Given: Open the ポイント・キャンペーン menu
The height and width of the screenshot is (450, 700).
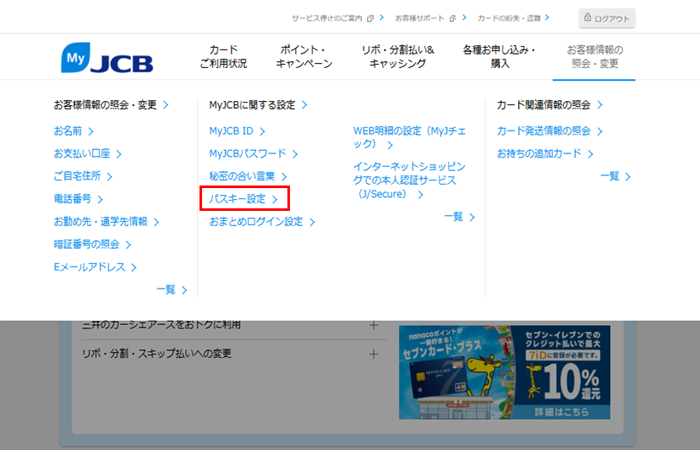Looking at the screenshot, I should click(304, 56).
